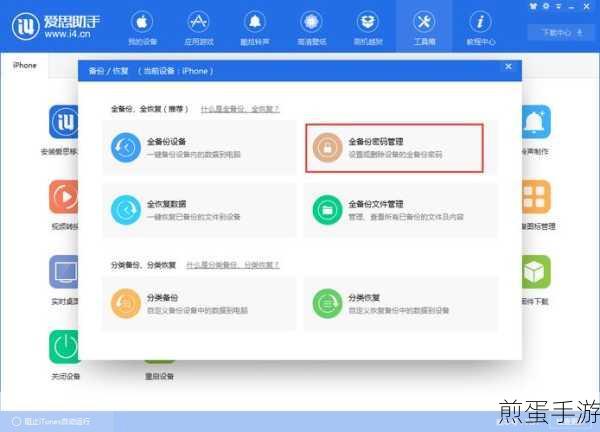Open the orange icon management grid
600x432 pixels.
coord(536,197)
